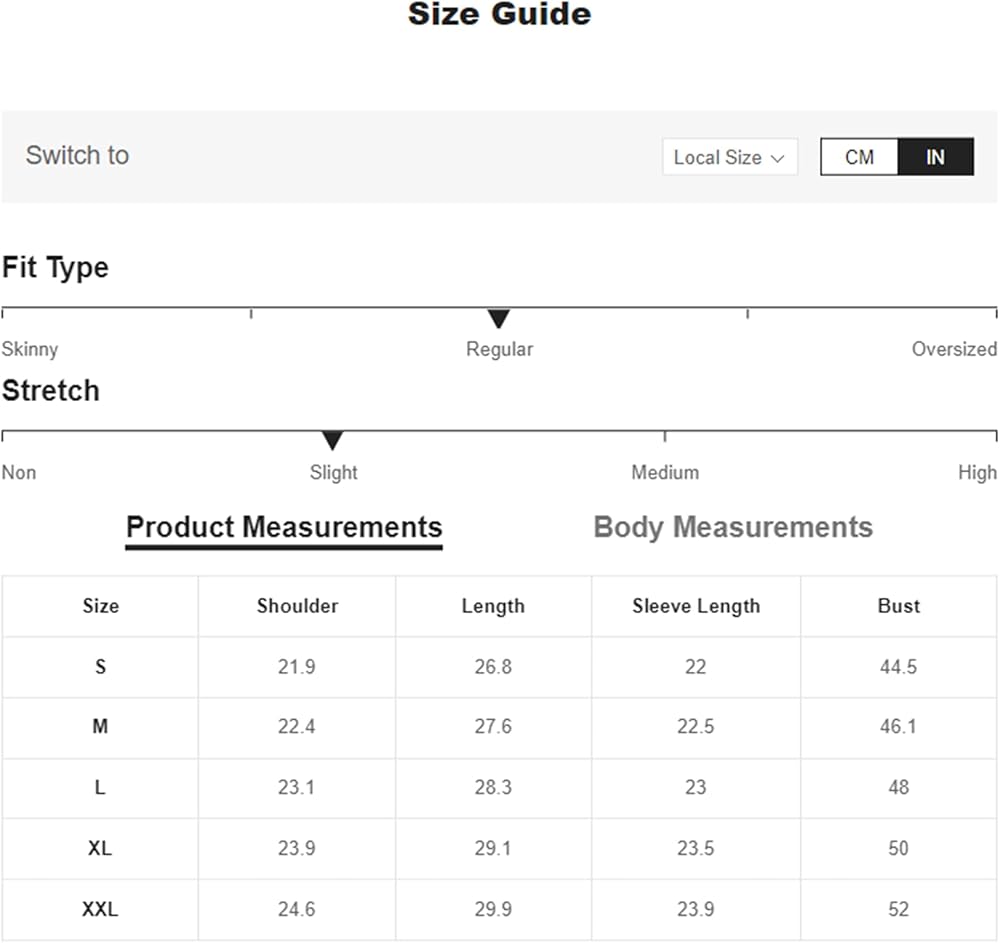Select the XXL size row label
Image resolution: width=1000 pixels, height=943 pixels.
pos(100,910)
